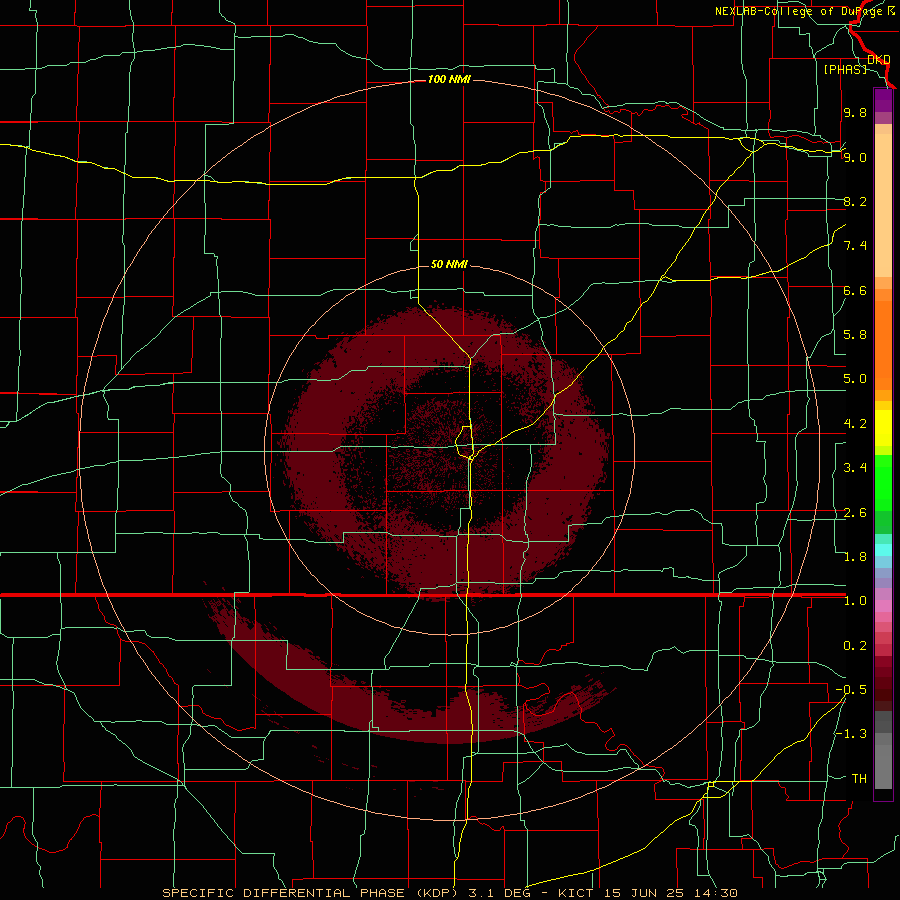
Task: Select the 50 NMI range ring label
Action: [449, 264]
